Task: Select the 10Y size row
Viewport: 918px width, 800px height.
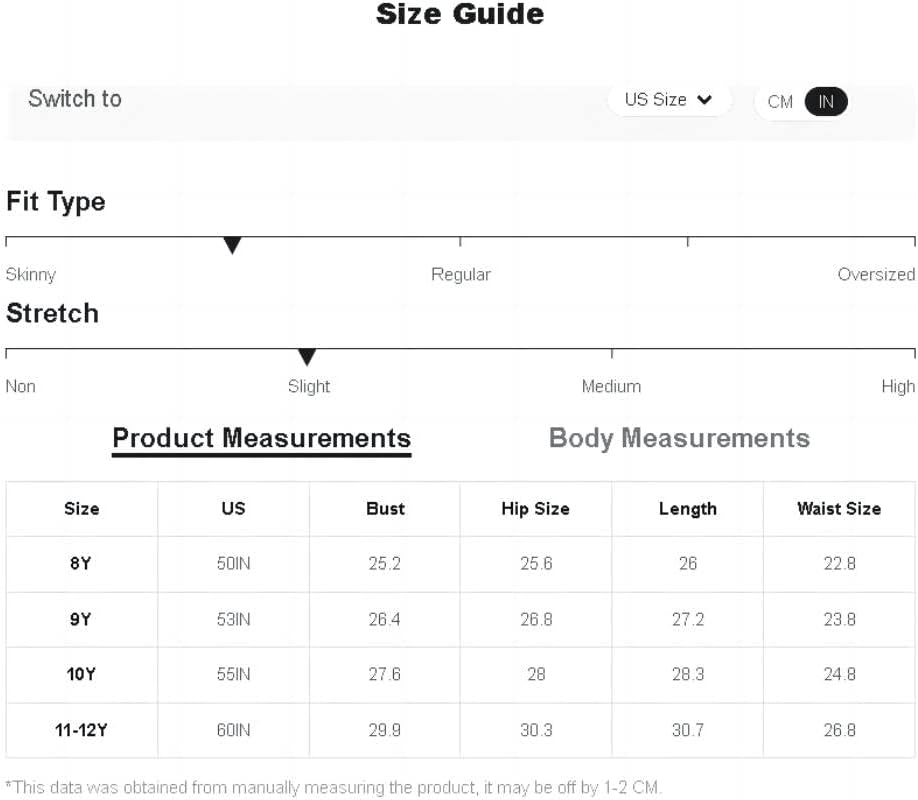Action: [x=460, y=675]
